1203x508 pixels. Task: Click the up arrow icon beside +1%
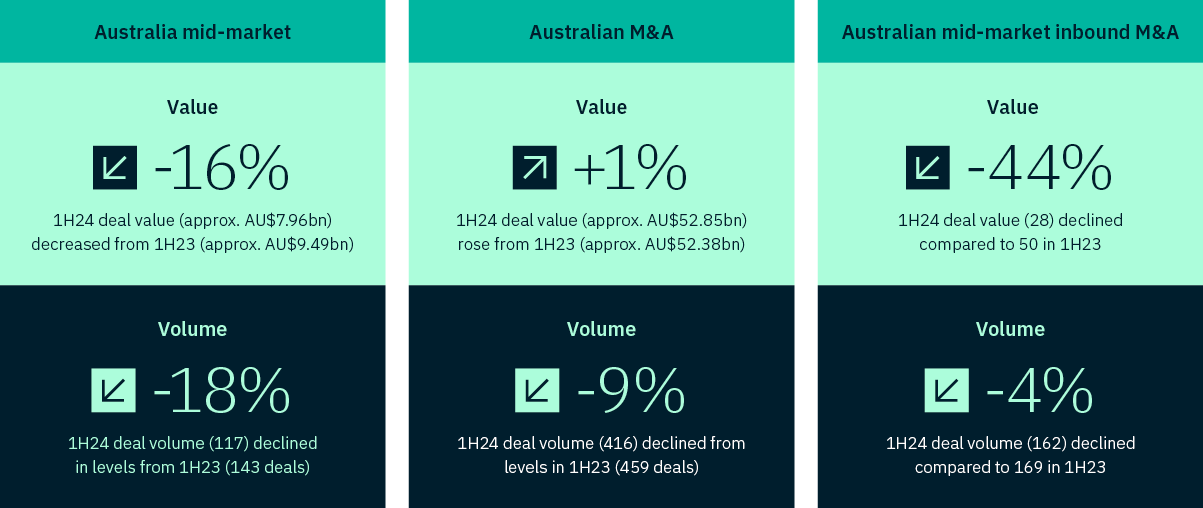tap(534, 168)
